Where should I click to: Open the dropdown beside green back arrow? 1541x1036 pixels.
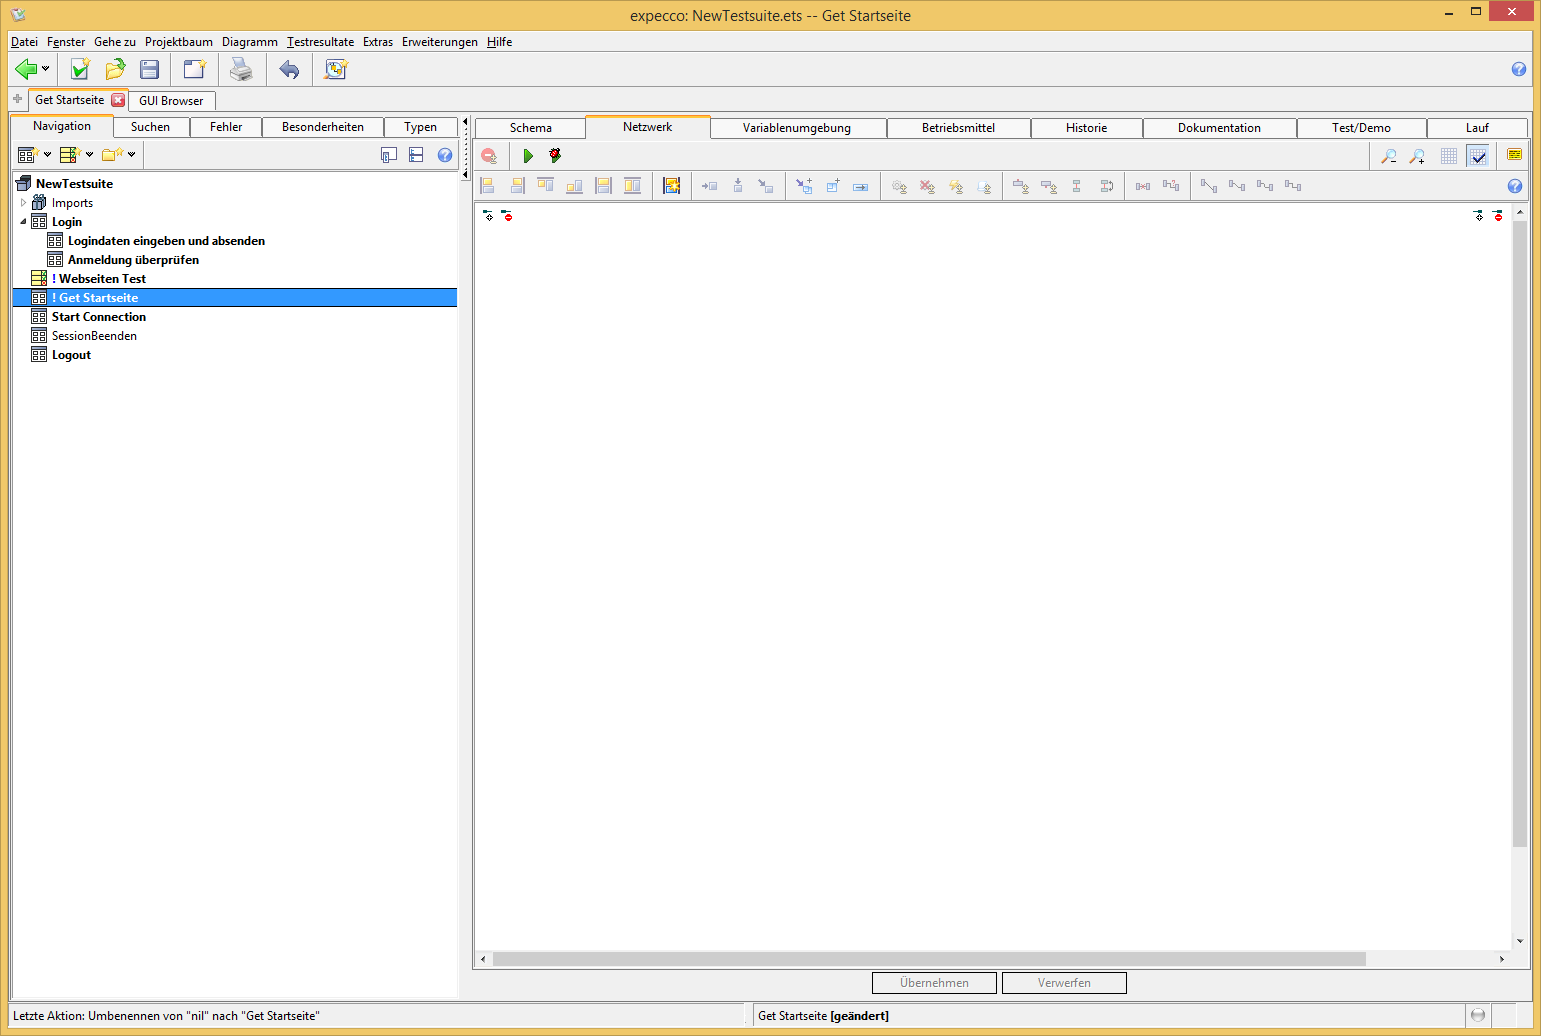[45, 69]
